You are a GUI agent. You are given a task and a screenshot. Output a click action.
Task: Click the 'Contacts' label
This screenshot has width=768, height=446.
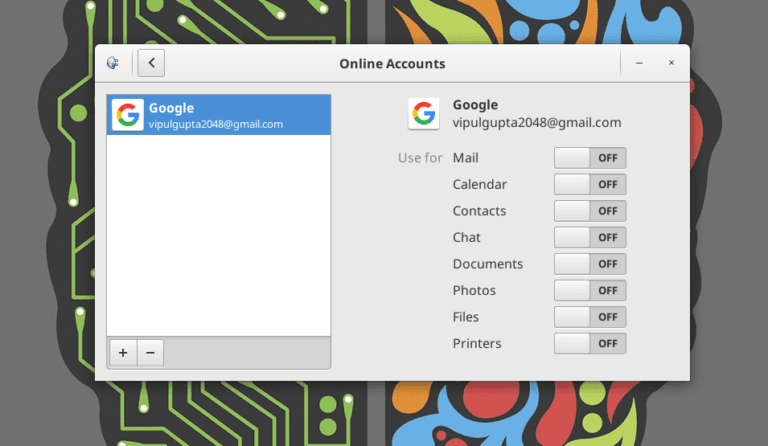pos(479,211)
